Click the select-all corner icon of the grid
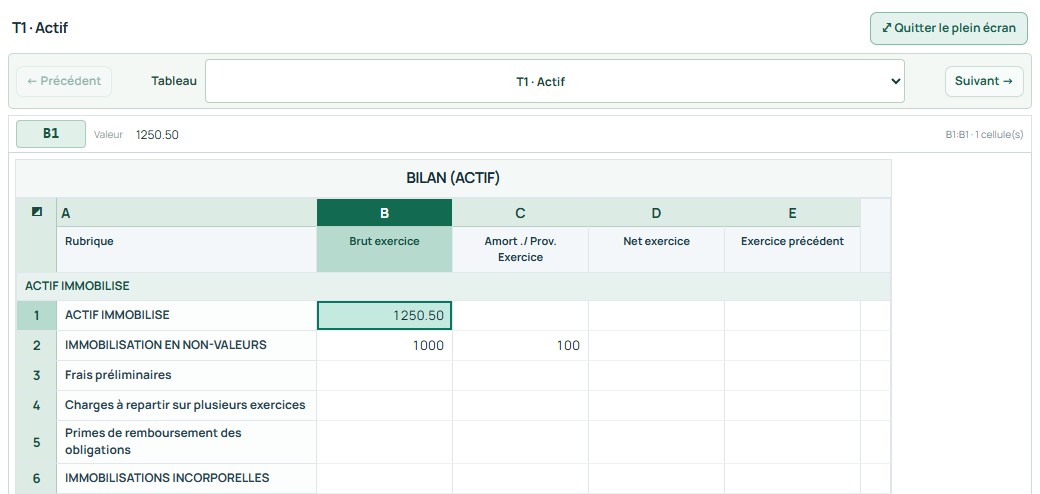Image resolution: width=1040 pixels, height=494 pixels. pyautogui.click(x=36, y=212)
